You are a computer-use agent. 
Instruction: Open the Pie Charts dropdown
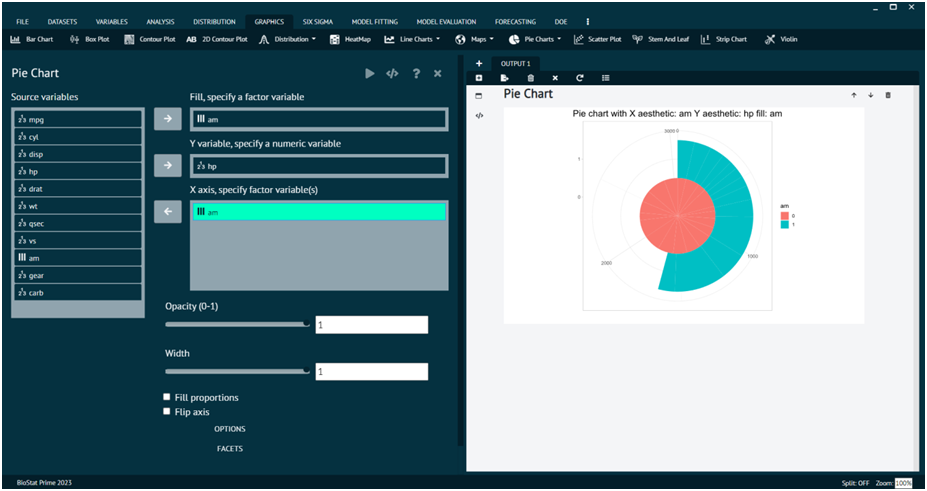[535, 40]
